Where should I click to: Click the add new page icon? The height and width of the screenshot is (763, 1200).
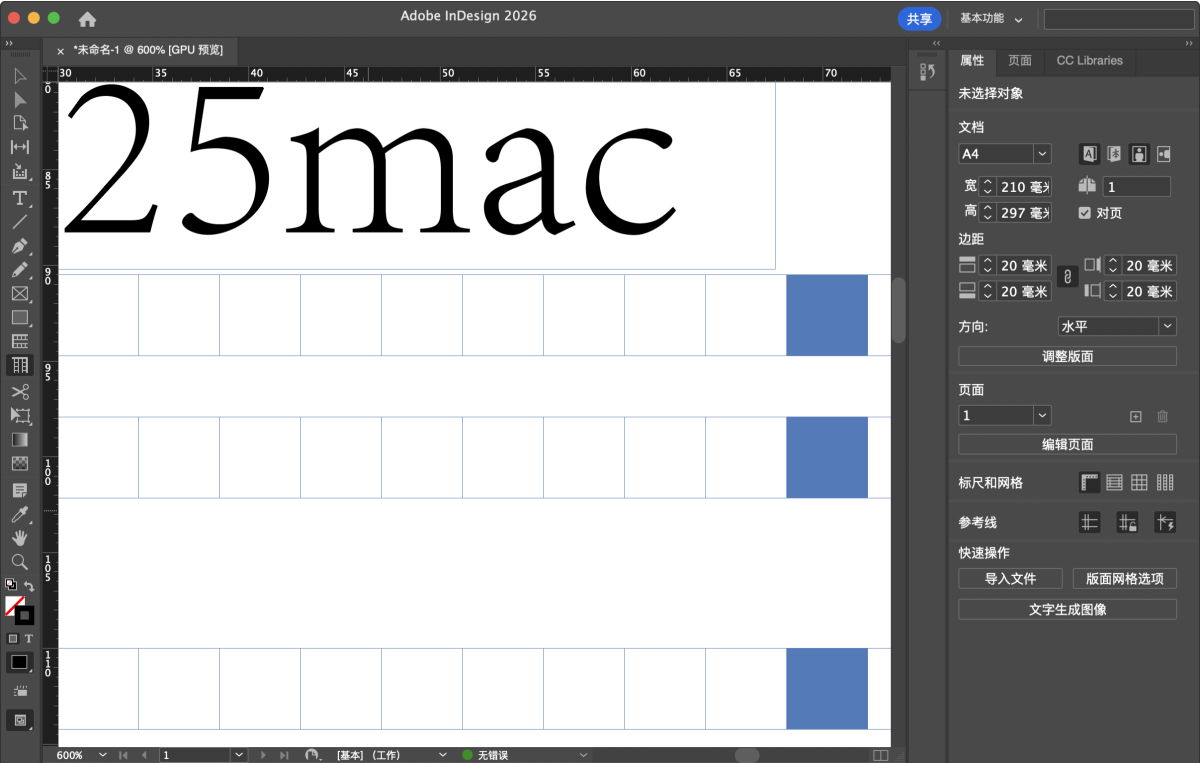tap(1135, 416)
